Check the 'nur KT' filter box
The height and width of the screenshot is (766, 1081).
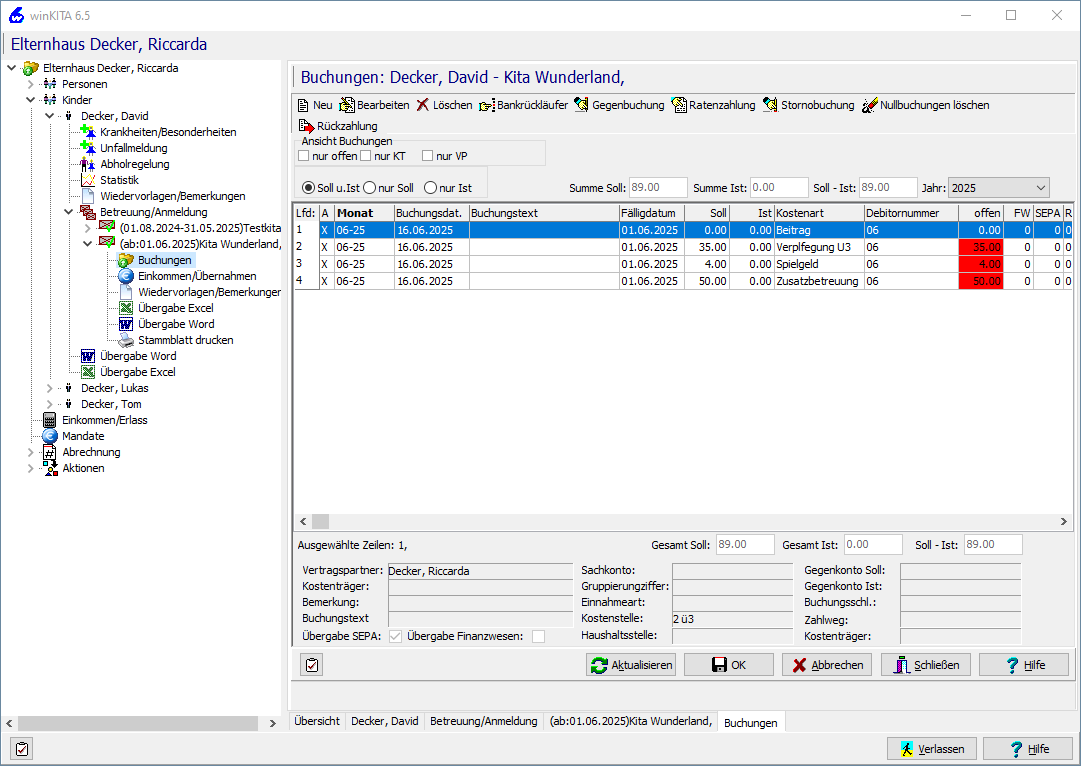point(366,156)
